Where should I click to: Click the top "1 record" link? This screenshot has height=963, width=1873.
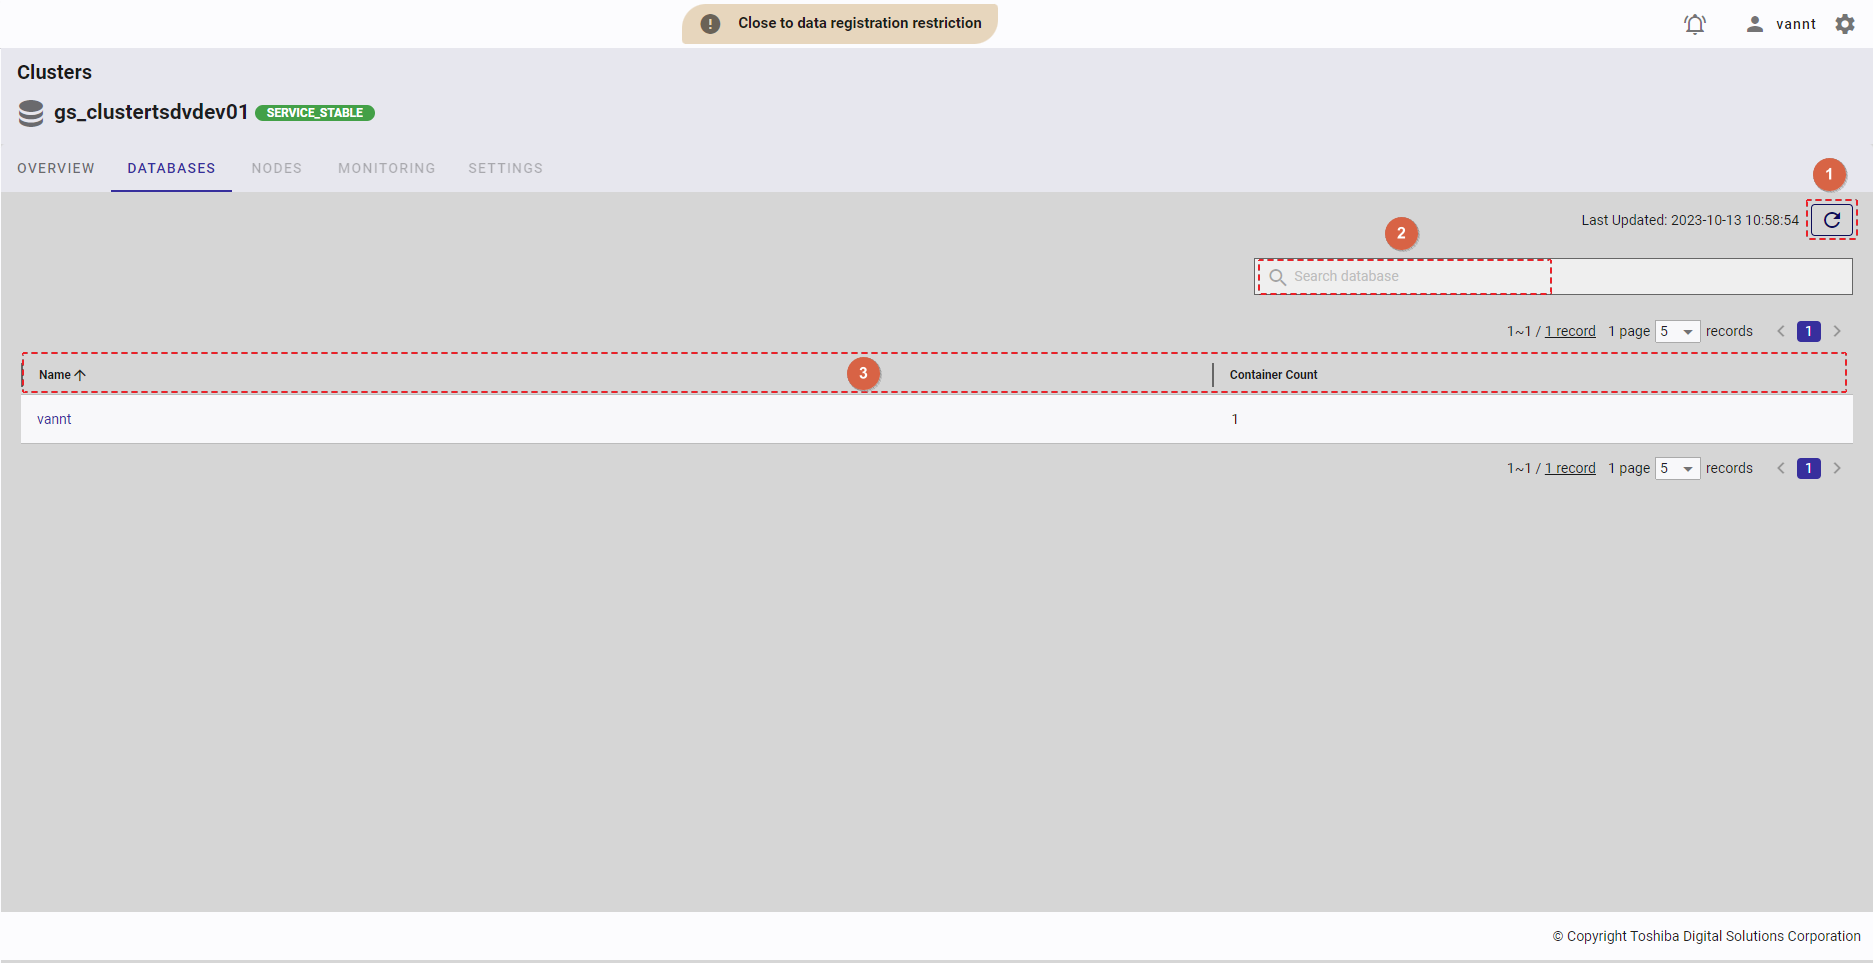click(1570, 332)
